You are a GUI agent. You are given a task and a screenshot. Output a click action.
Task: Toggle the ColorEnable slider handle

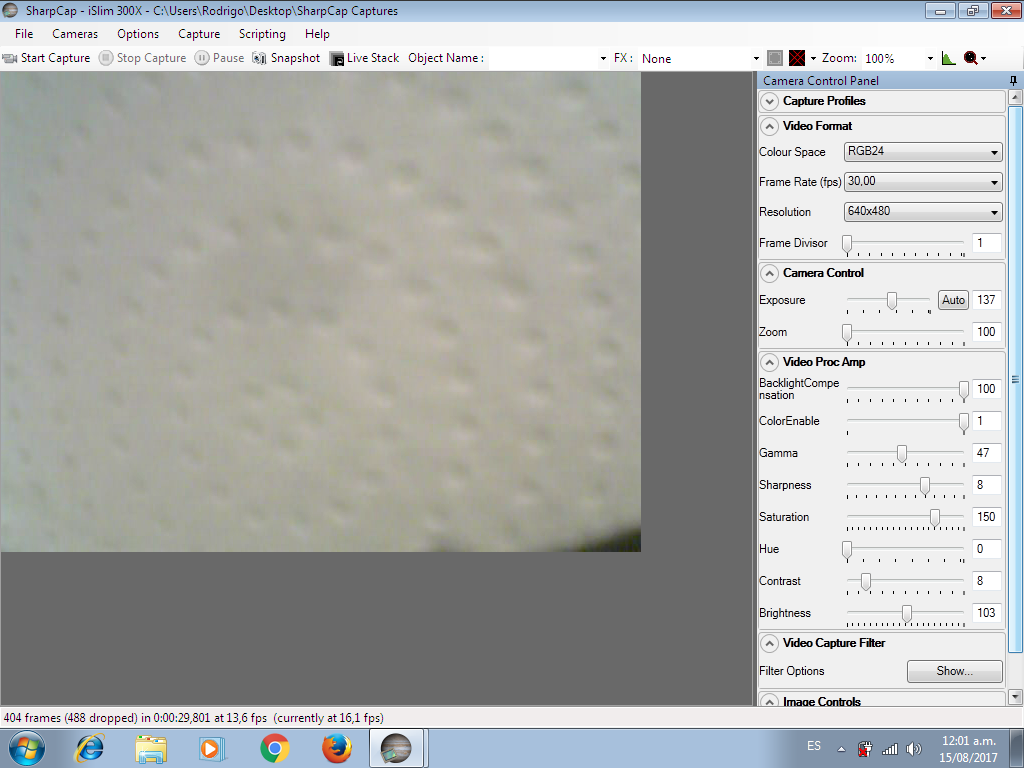[963, 422]
